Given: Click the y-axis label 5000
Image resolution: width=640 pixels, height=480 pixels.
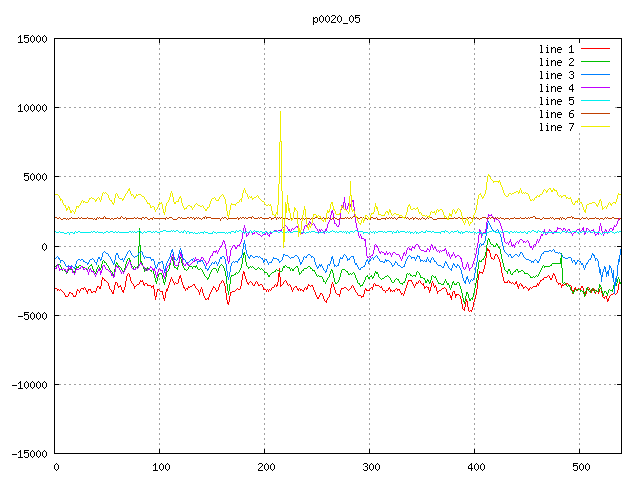Looking at the screenshot, I should pos(36,178).
